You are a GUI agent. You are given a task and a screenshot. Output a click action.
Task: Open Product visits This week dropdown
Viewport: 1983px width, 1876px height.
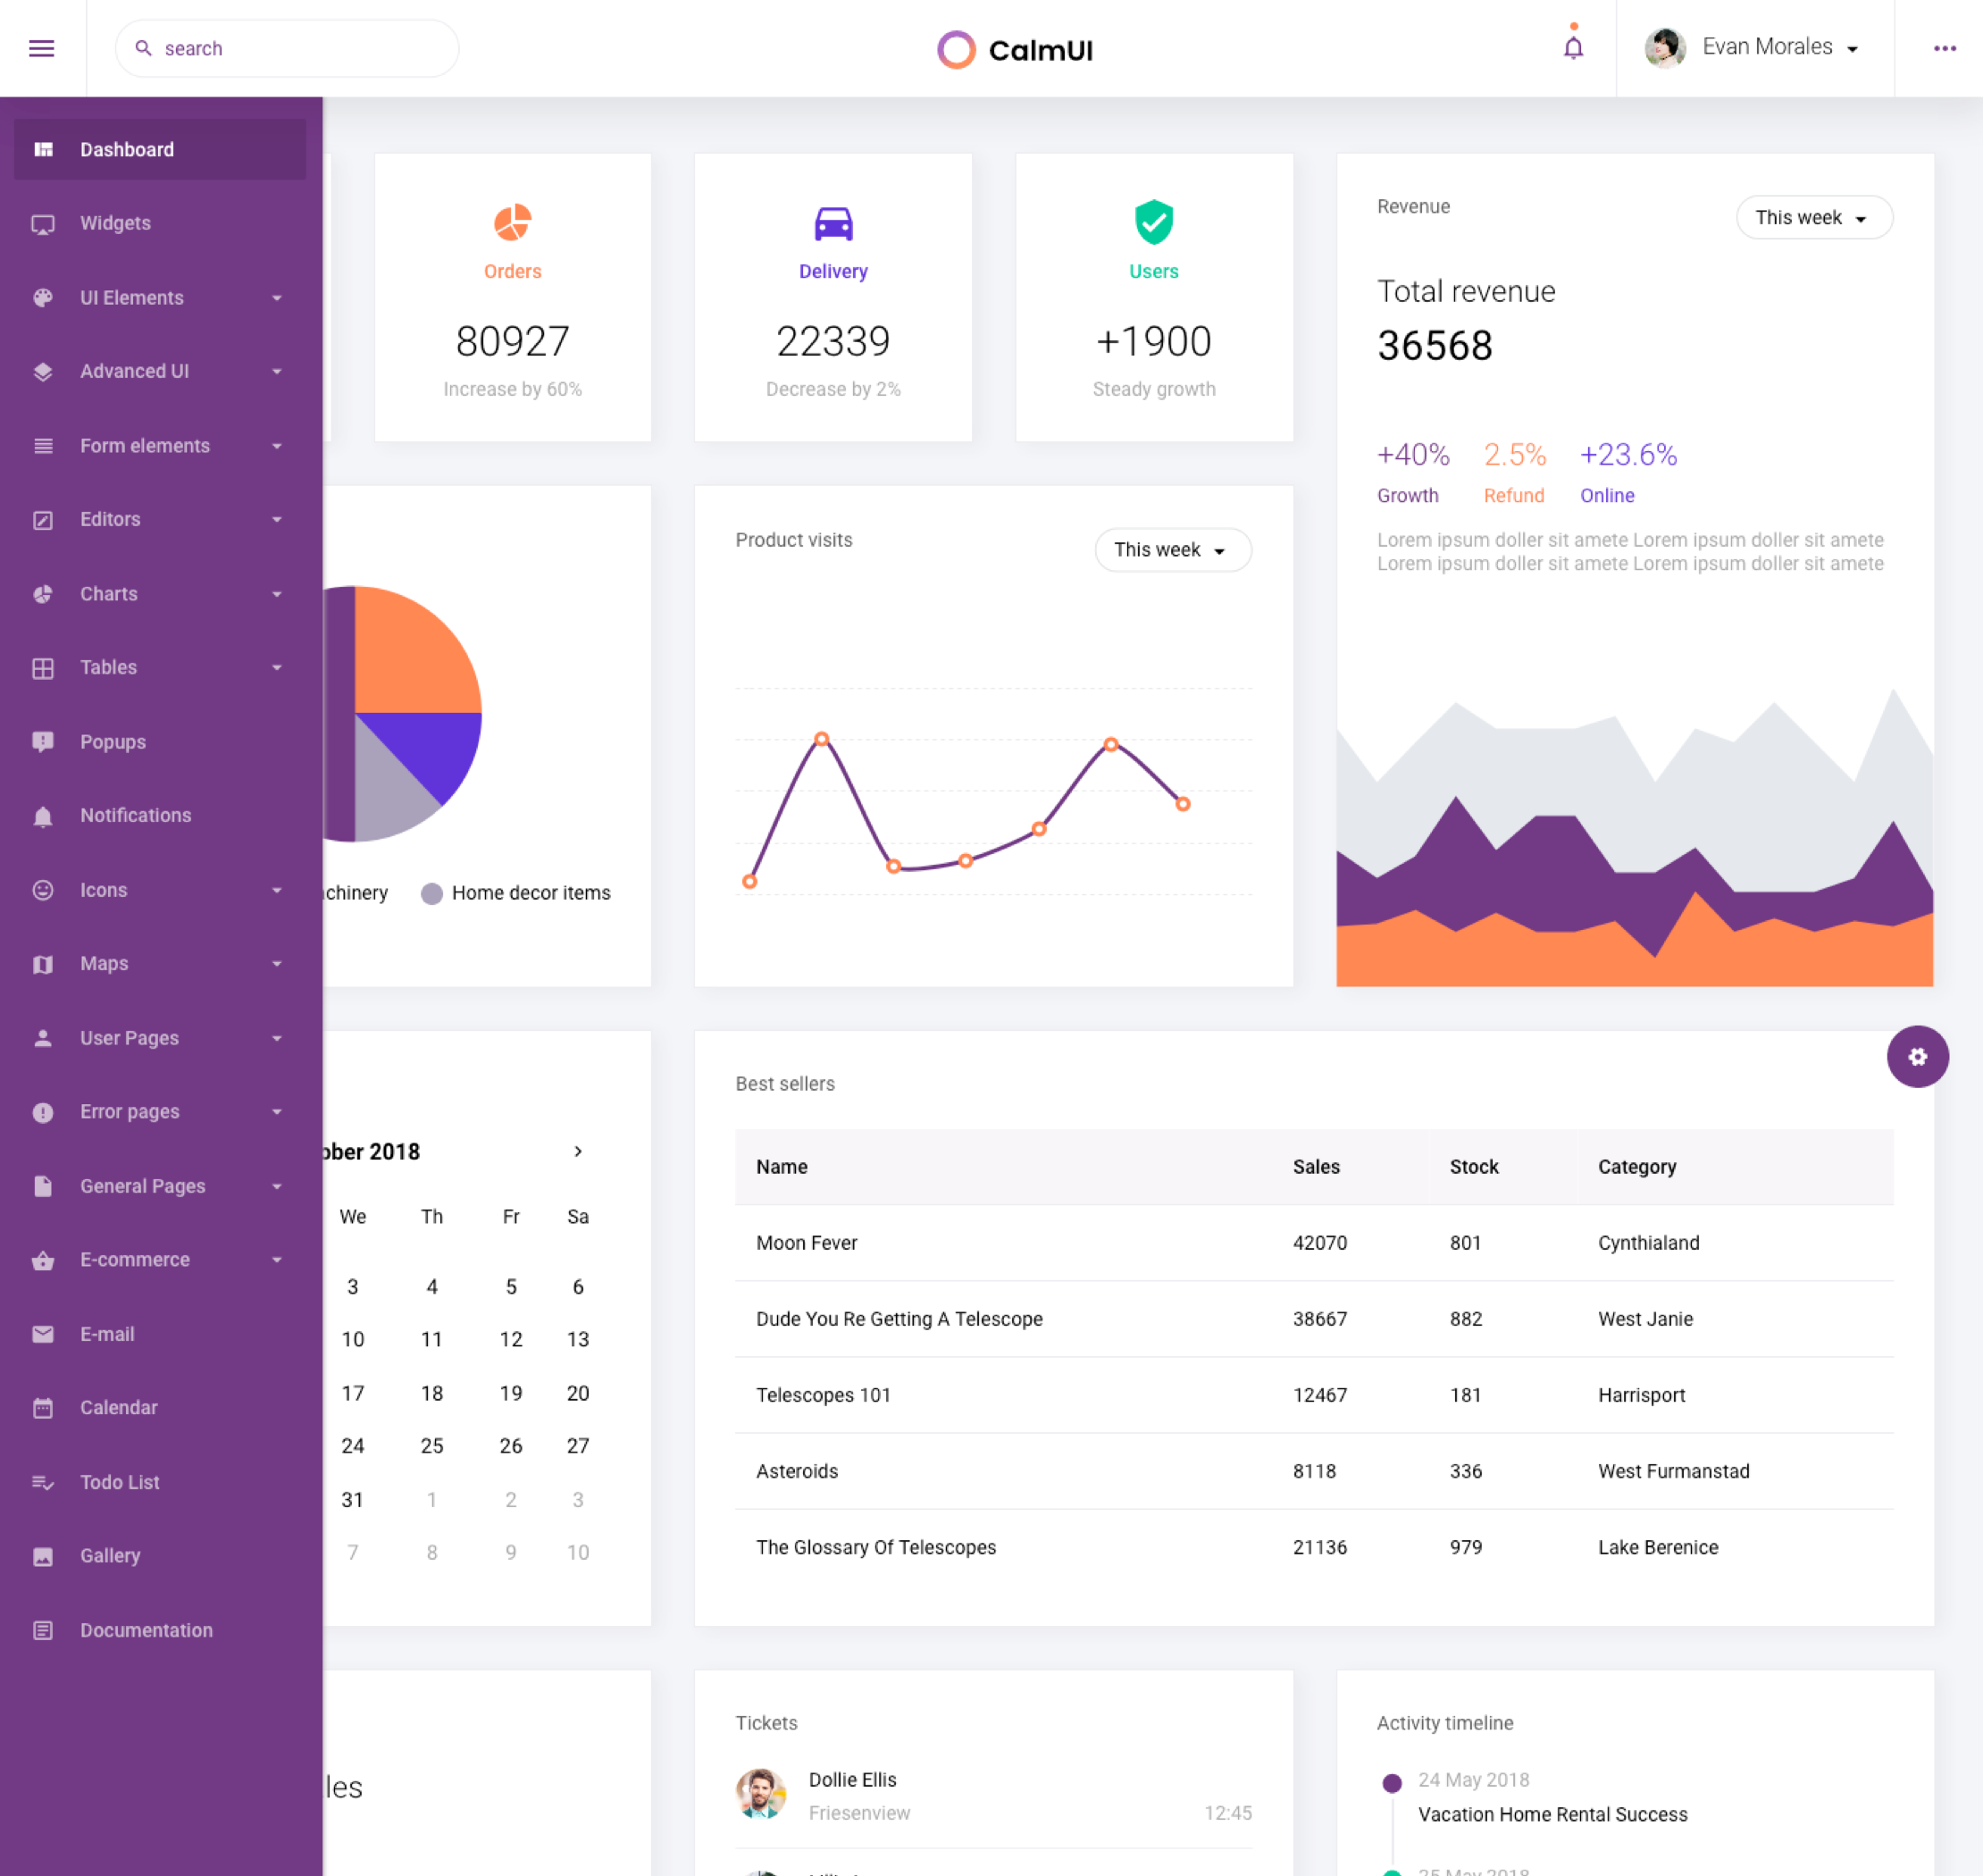click(x=1171, y=550)
